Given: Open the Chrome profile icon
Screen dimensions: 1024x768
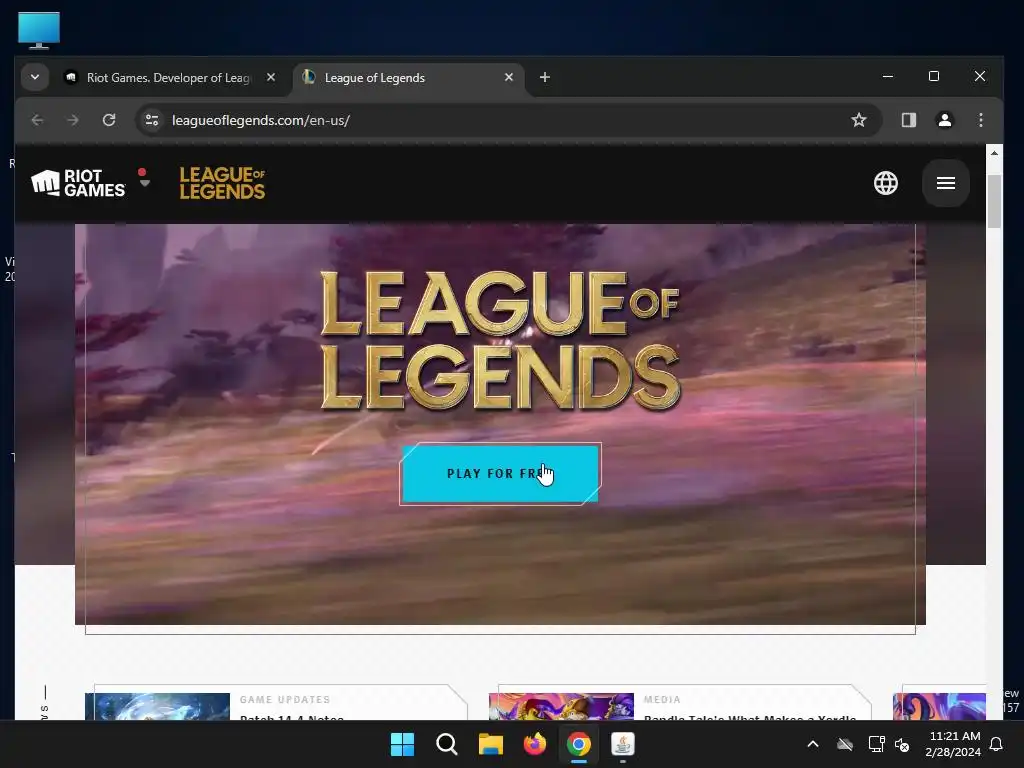Looking at the screenshot, I should (944, 120).
